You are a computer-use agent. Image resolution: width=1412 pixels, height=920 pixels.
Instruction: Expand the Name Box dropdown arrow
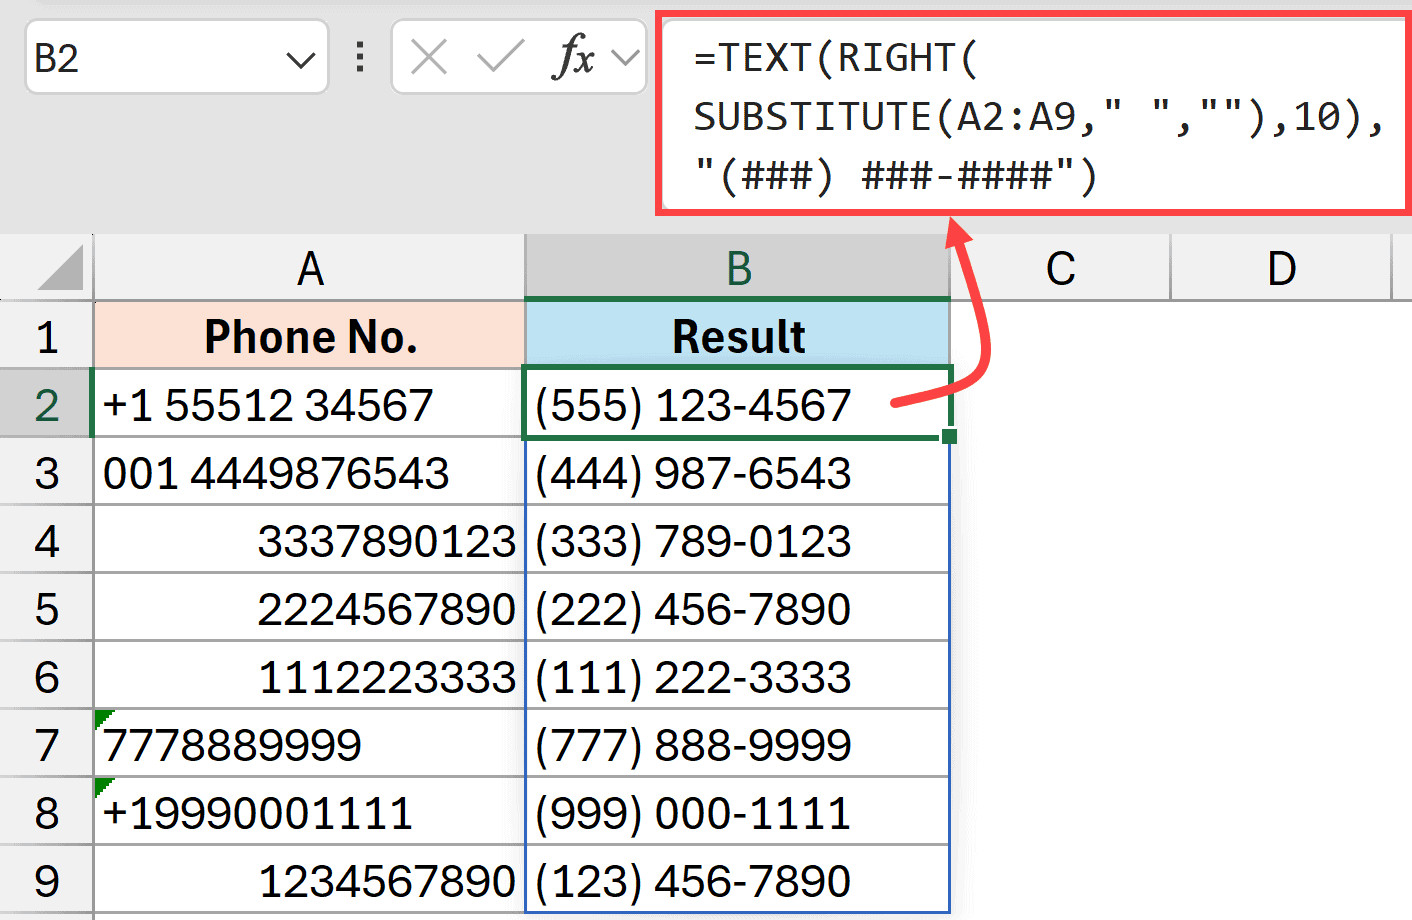click(x=300, y=60)
